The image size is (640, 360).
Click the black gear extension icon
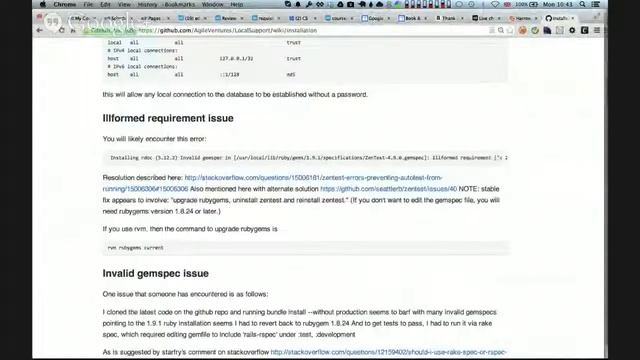pyautogui.click(x=572, y=31)
